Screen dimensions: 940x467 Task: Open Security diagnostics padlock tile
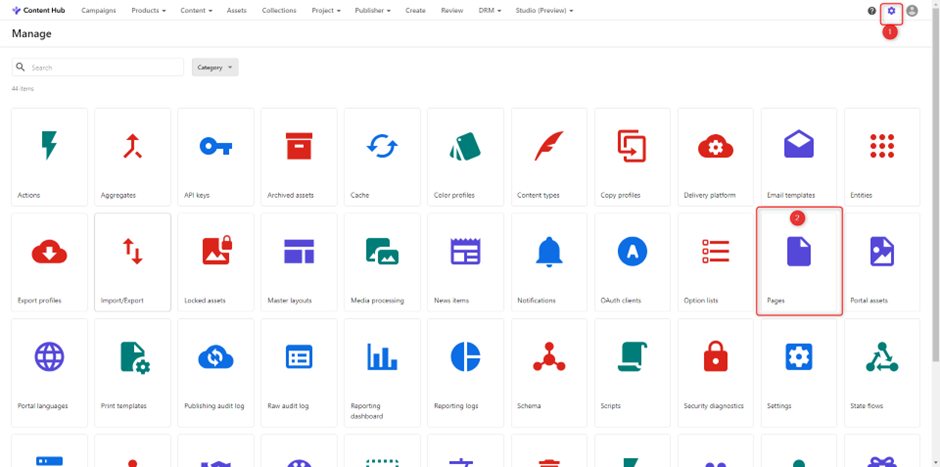point(716,373)
